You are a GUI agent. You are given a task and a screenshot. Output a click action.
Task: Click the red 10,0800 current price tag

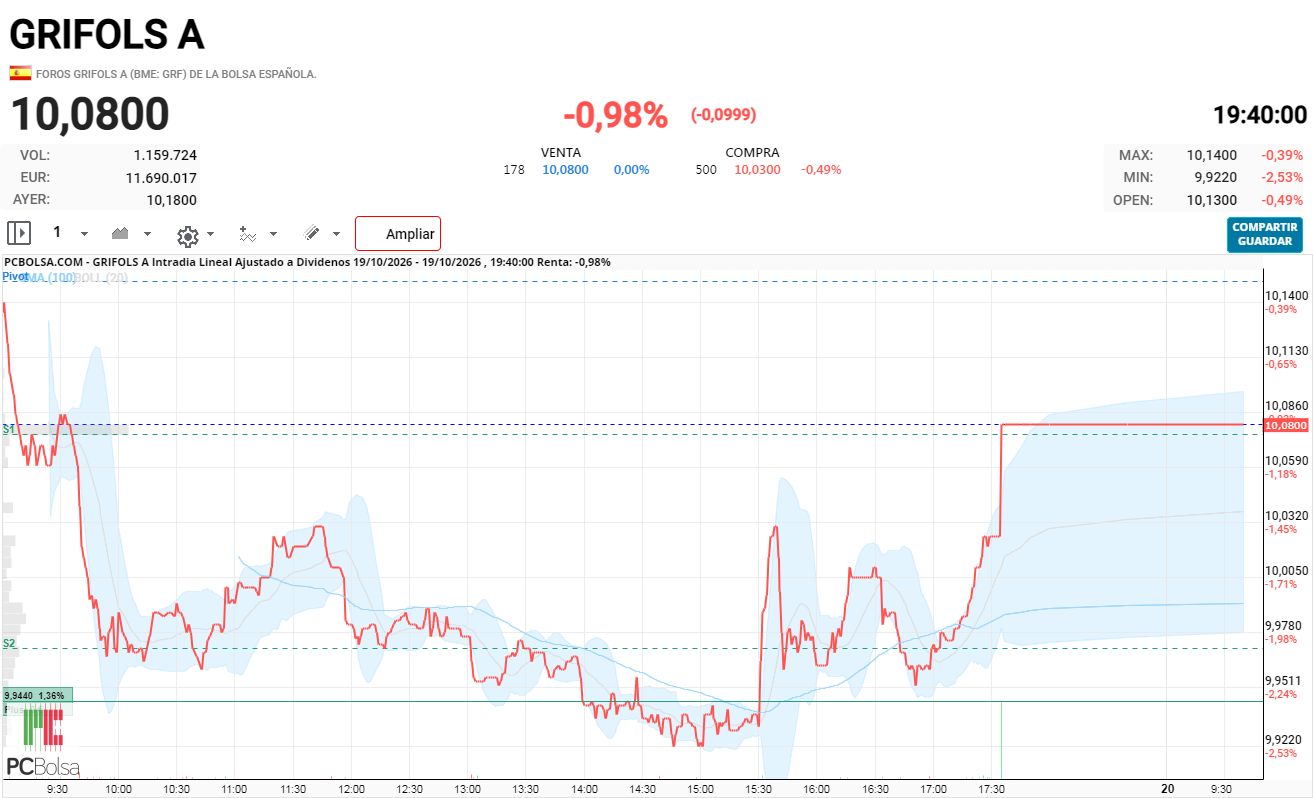point(1286,426)
